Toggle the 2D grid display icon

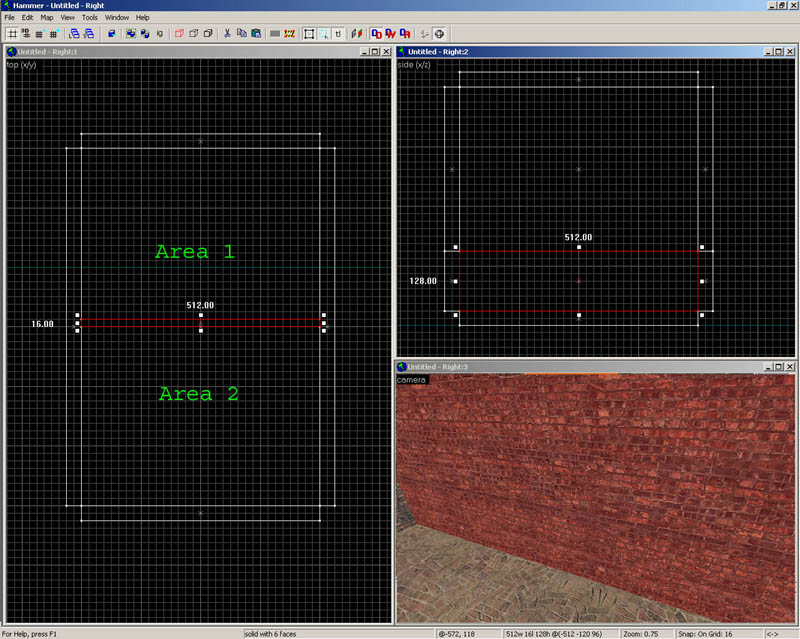(11, 33)
